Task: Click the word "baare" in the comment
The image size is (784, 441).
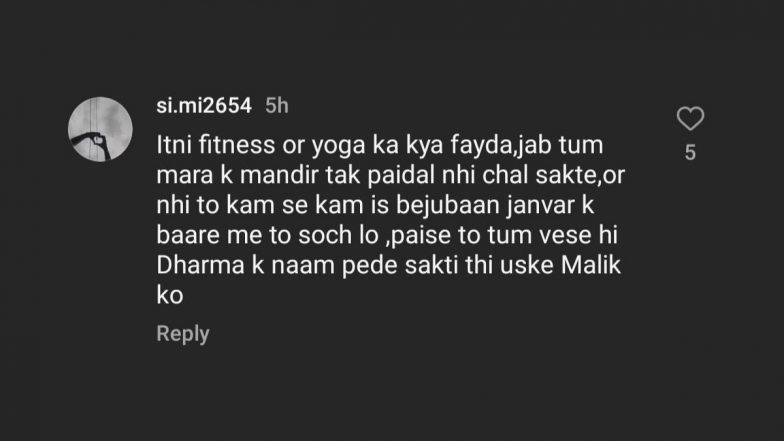Action: pyautogui.click(x=188, y=236)
